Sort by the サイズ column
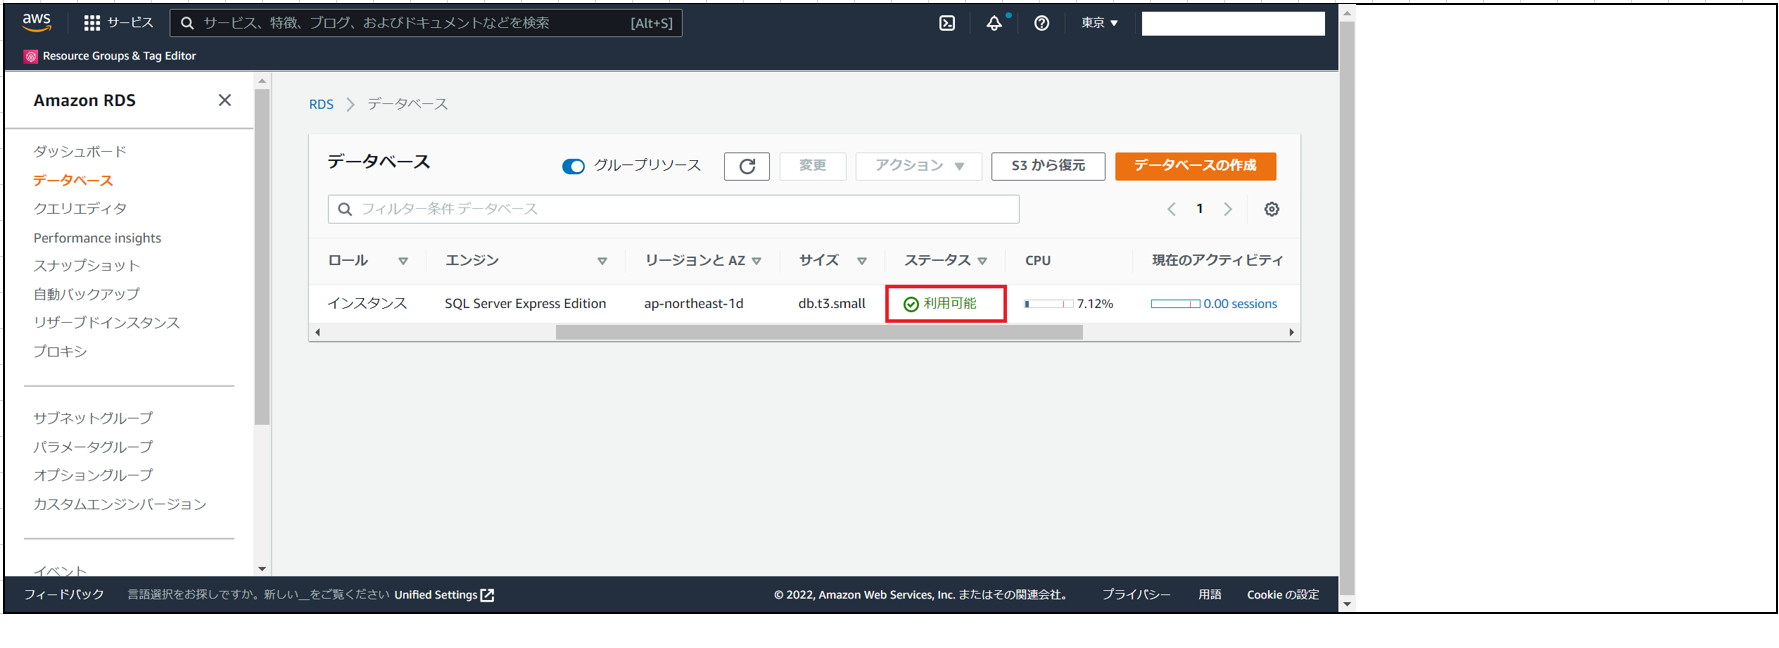The image size is (1779, 648). [862, 261]
